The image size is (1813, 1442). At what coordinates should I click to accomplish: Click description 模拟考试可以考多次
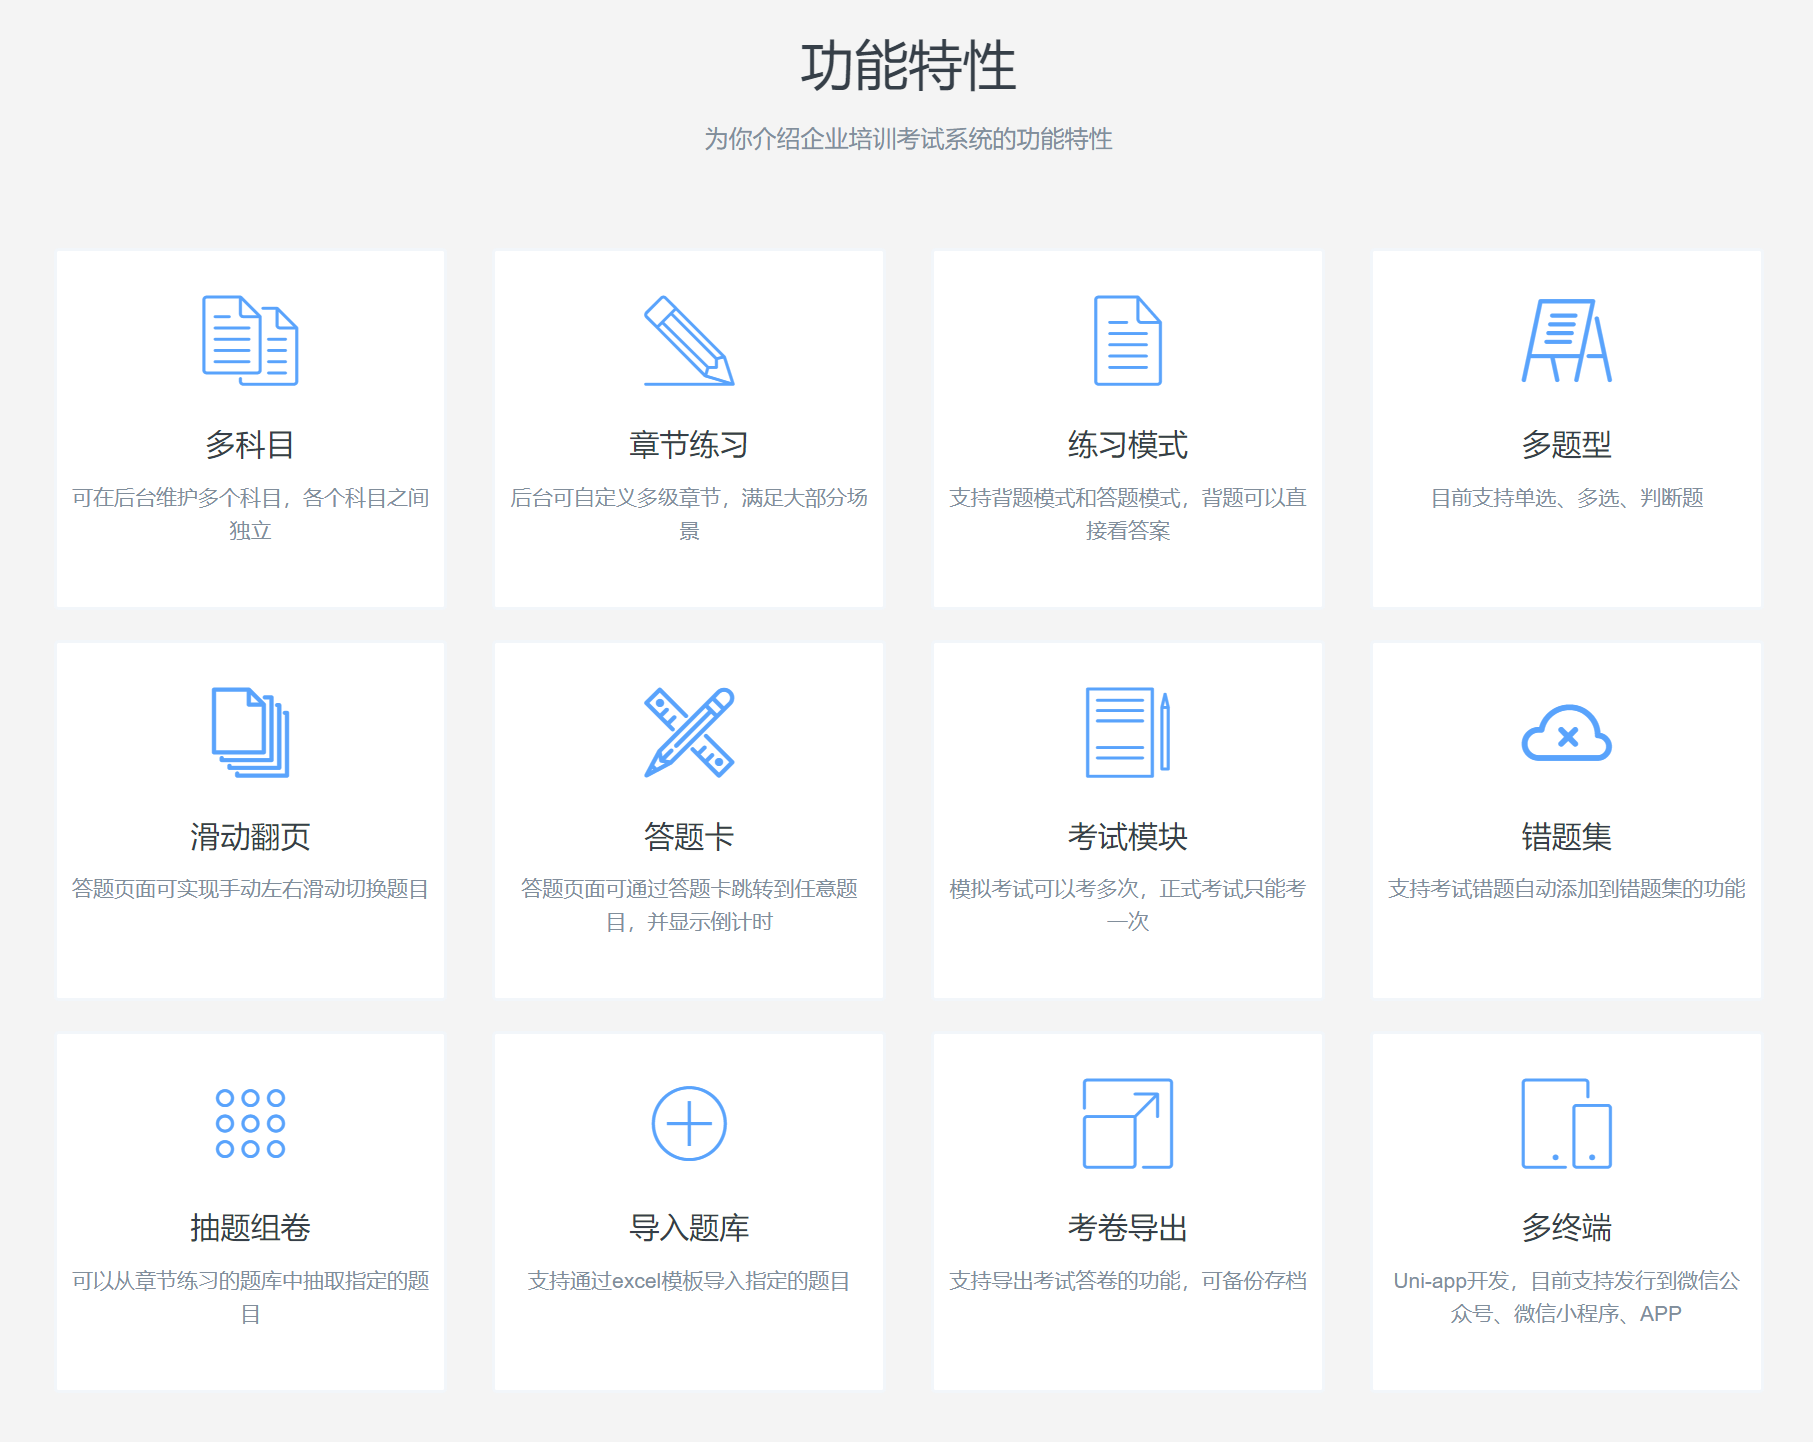[x=1127, y=905]
